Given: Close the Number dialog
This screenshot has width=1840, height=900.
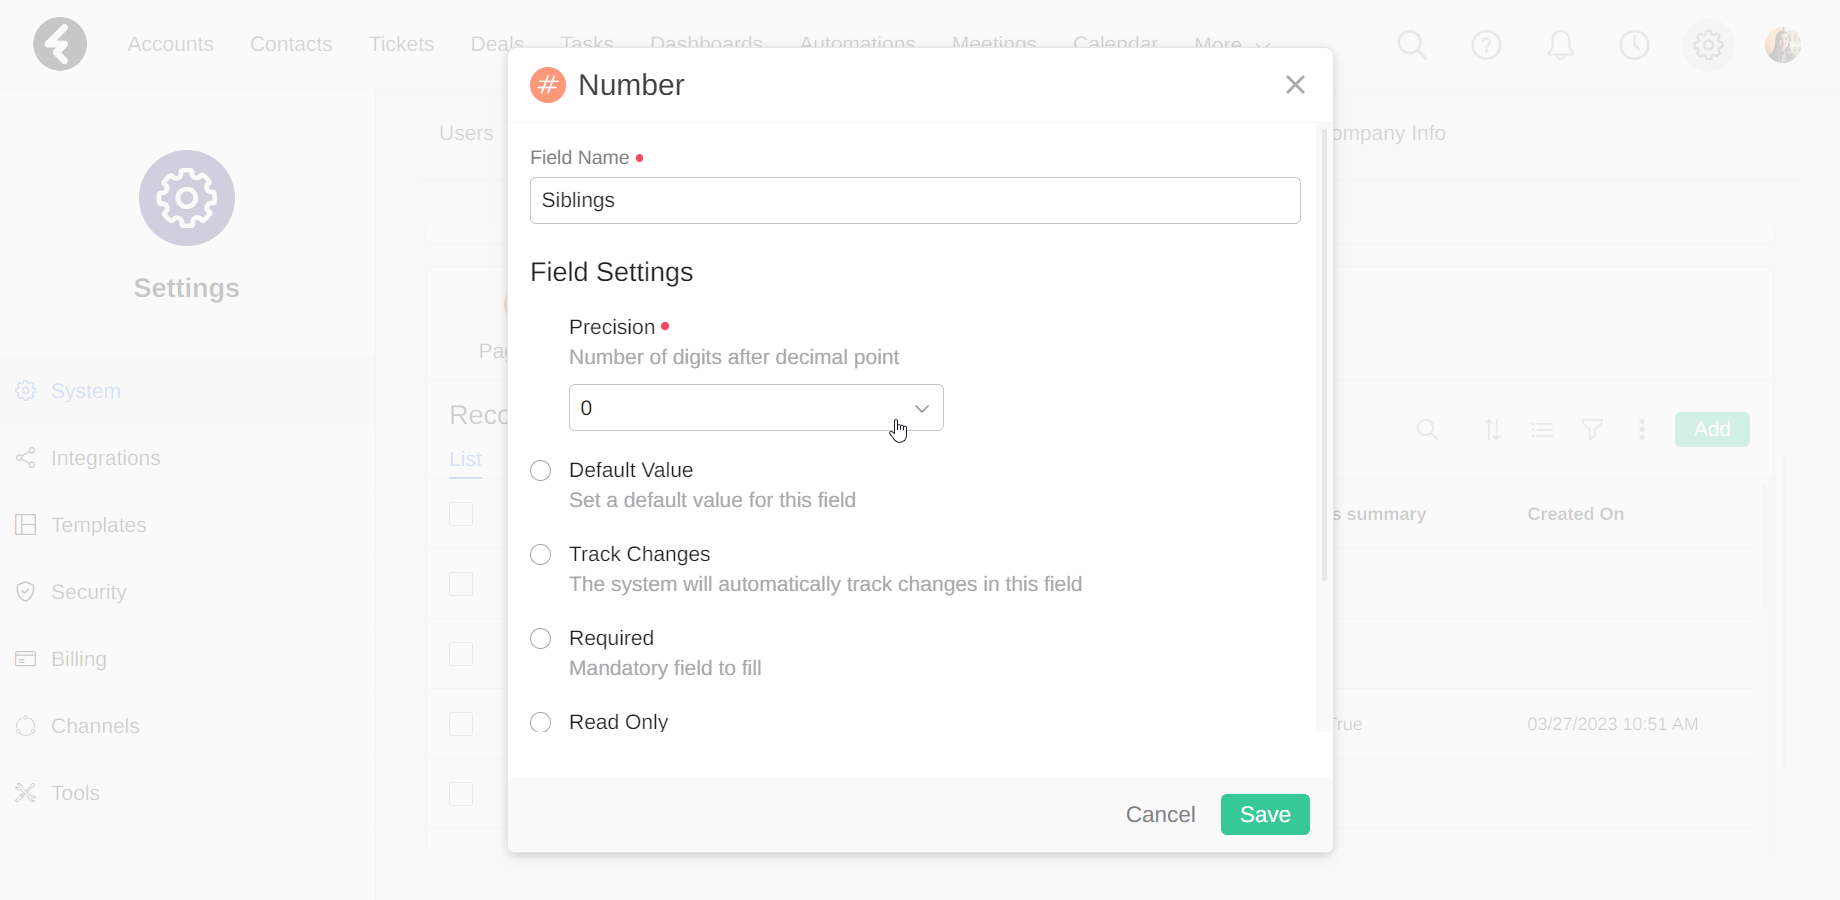Looking at the screenshot, I should (x=1295, y=85).
